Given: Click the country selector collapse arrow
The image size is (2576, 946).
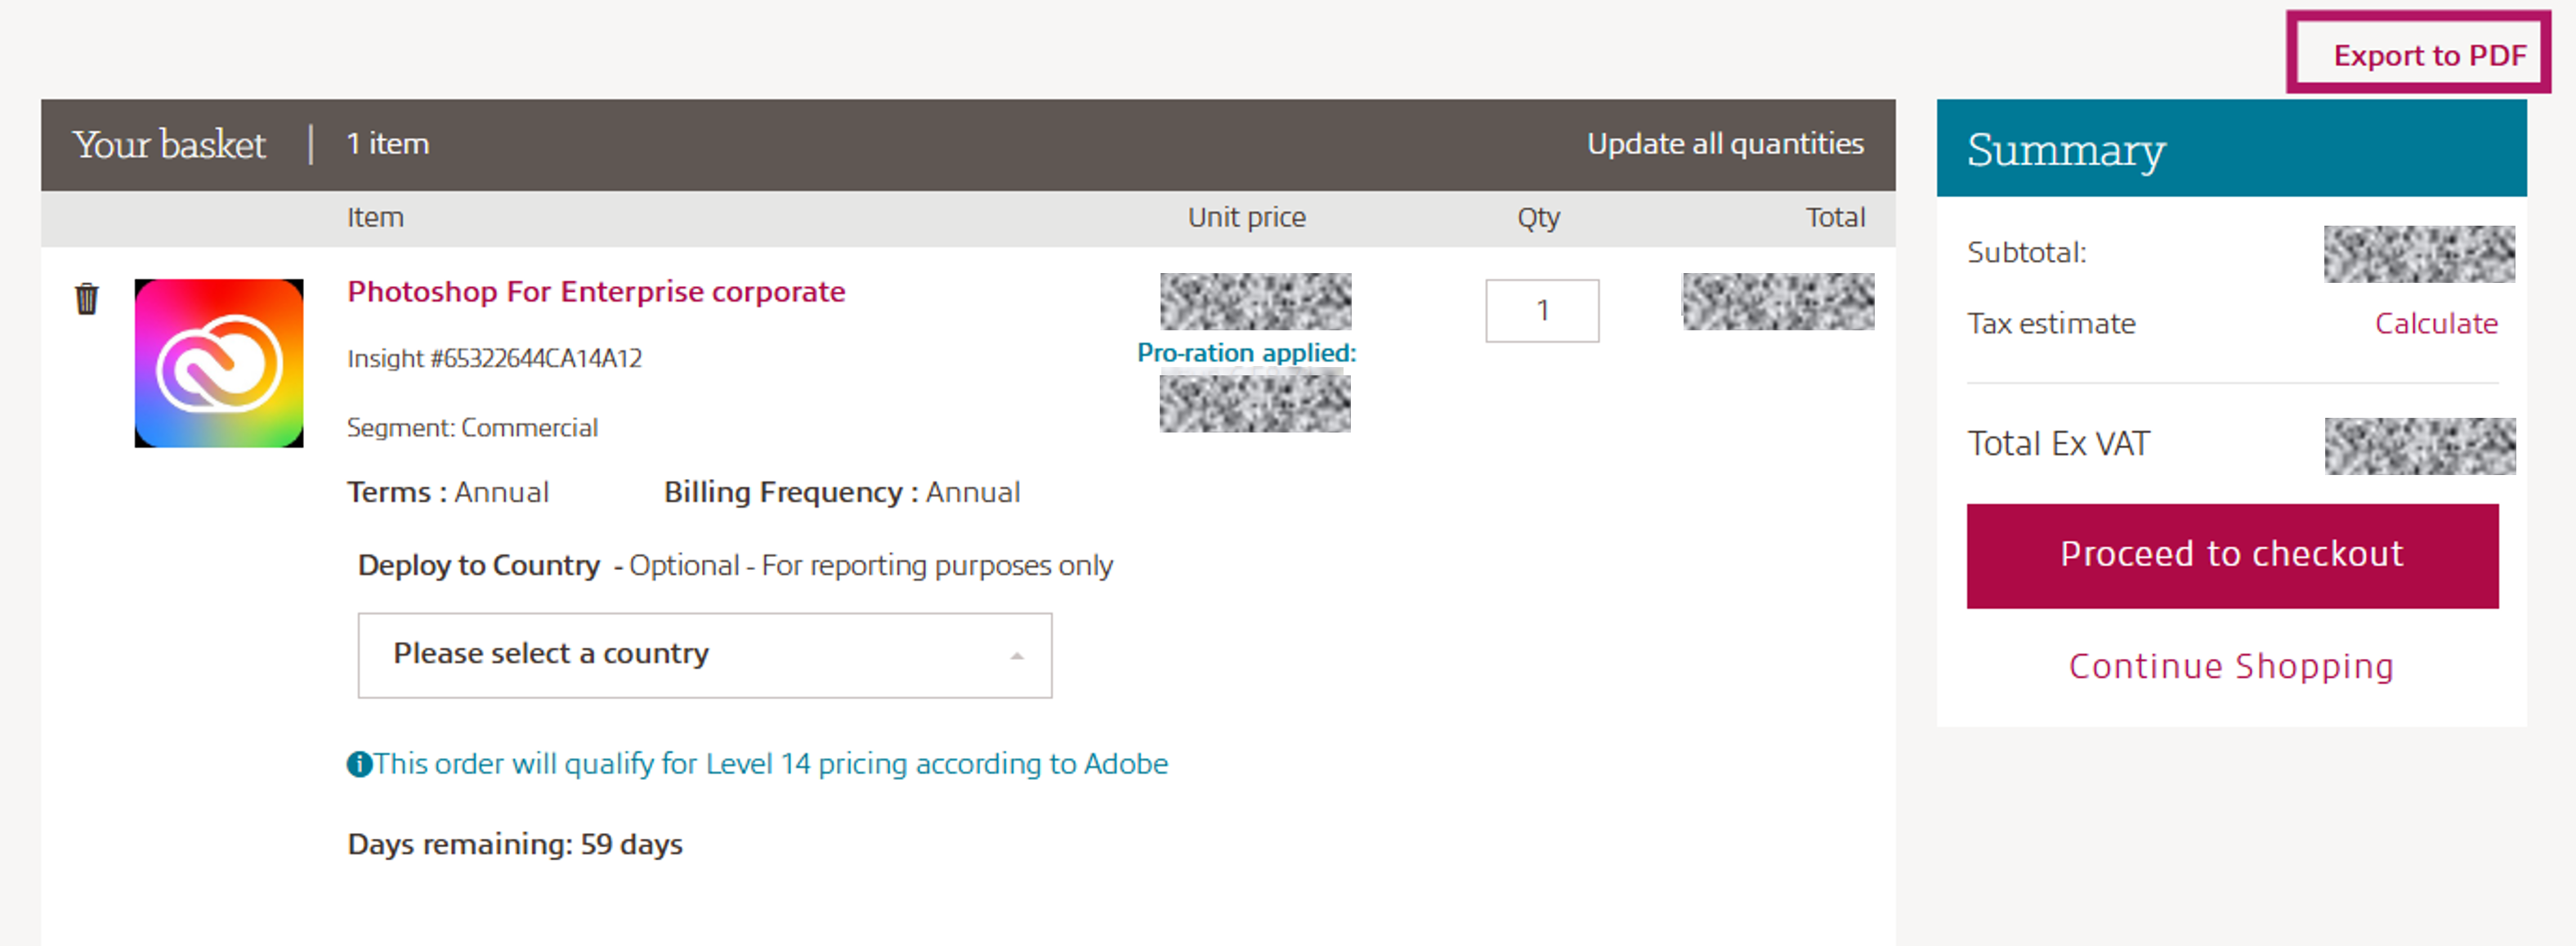Looking at the screenshot, I should [x=1017, y=655].
